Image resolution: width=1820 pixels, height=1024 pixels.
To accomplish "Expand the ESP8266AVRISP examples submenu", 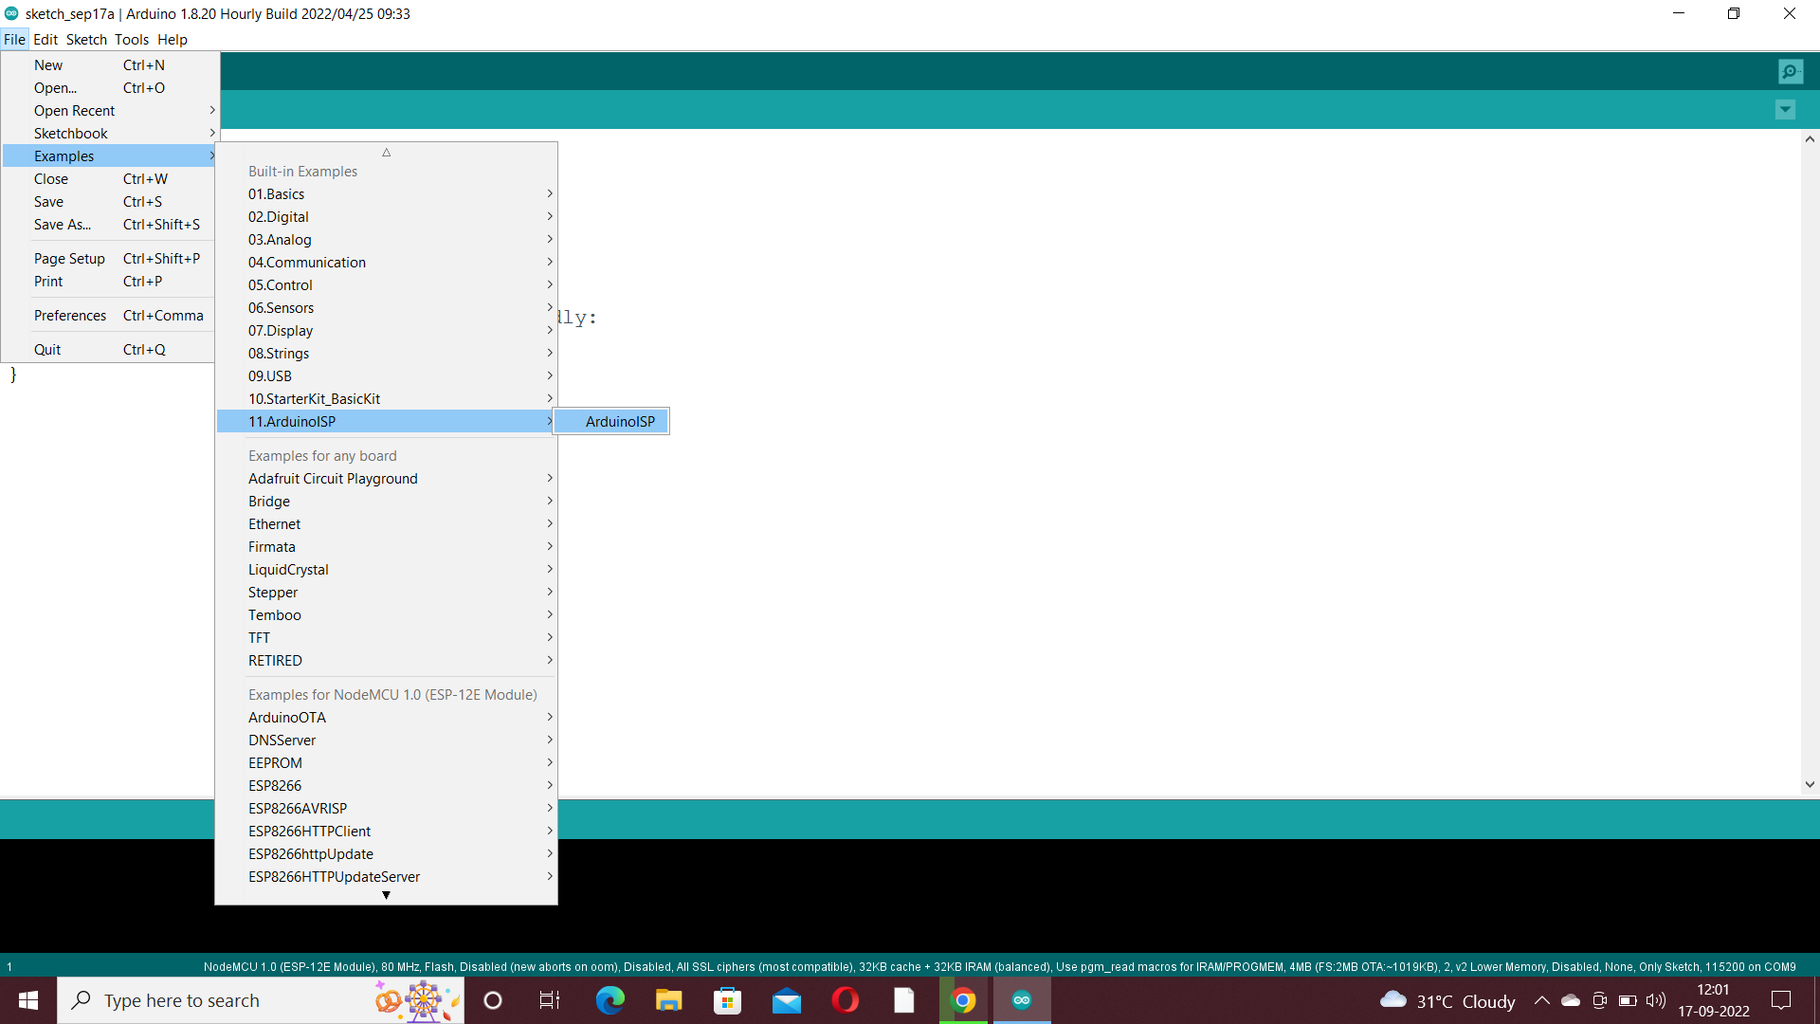I will pos(386,809).
